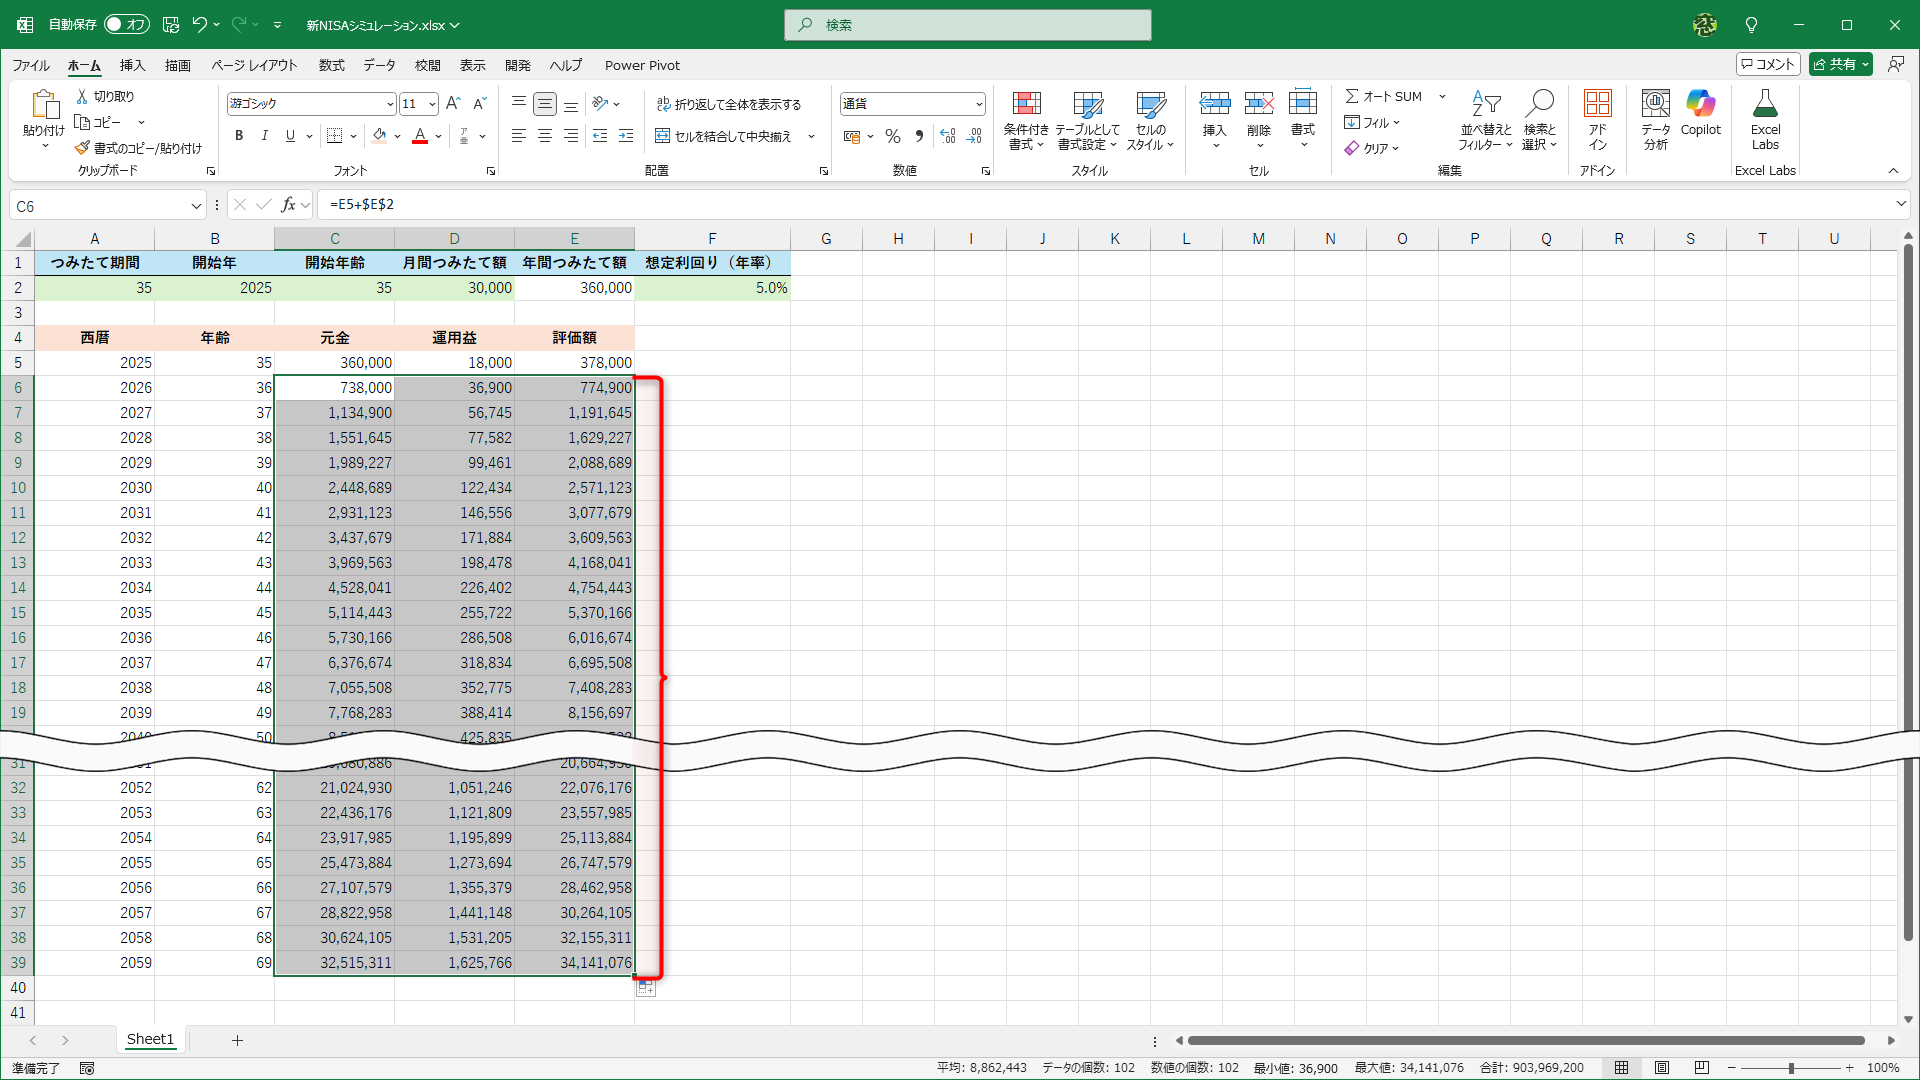This screenshot has width=1920, height=1080.
Task: Expand the number format dropdown (通貨)
Action: coord(978,104)
